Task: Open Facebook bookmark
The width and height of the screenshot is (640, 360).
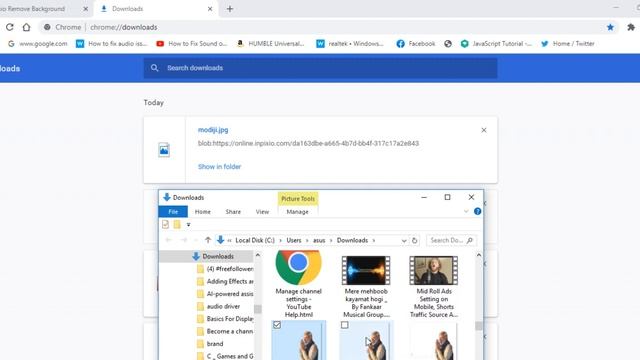Action: (416, 44)
